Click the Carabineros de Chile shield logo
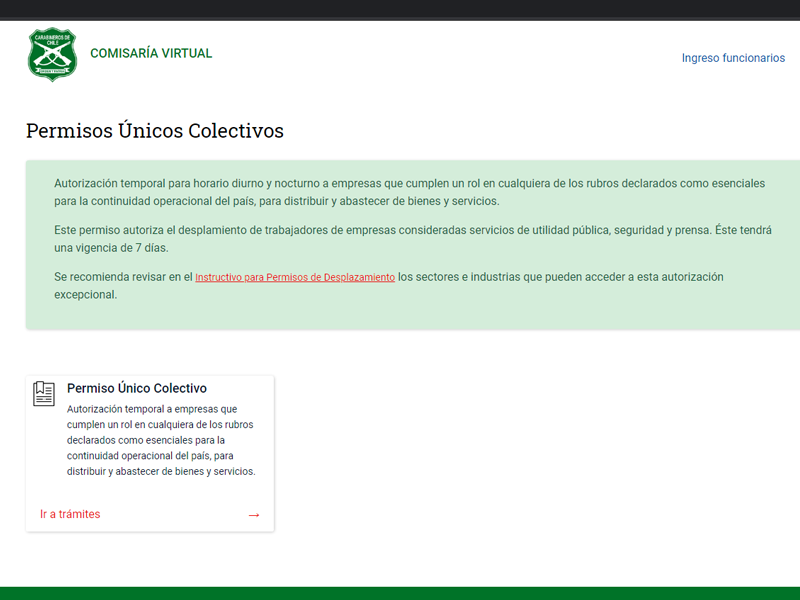 (52, 54)
